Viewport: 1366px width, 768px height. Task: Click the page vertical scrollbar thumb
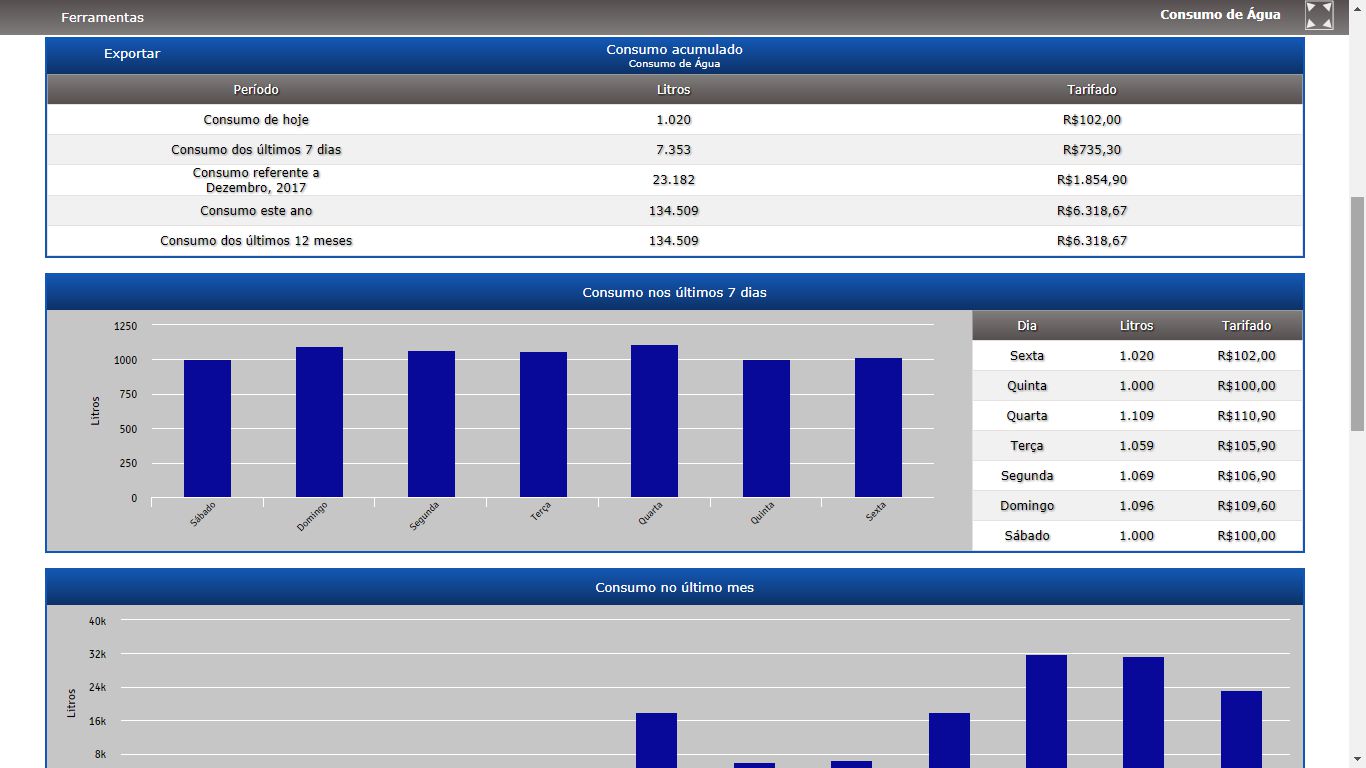click(x=1358, y=314)
